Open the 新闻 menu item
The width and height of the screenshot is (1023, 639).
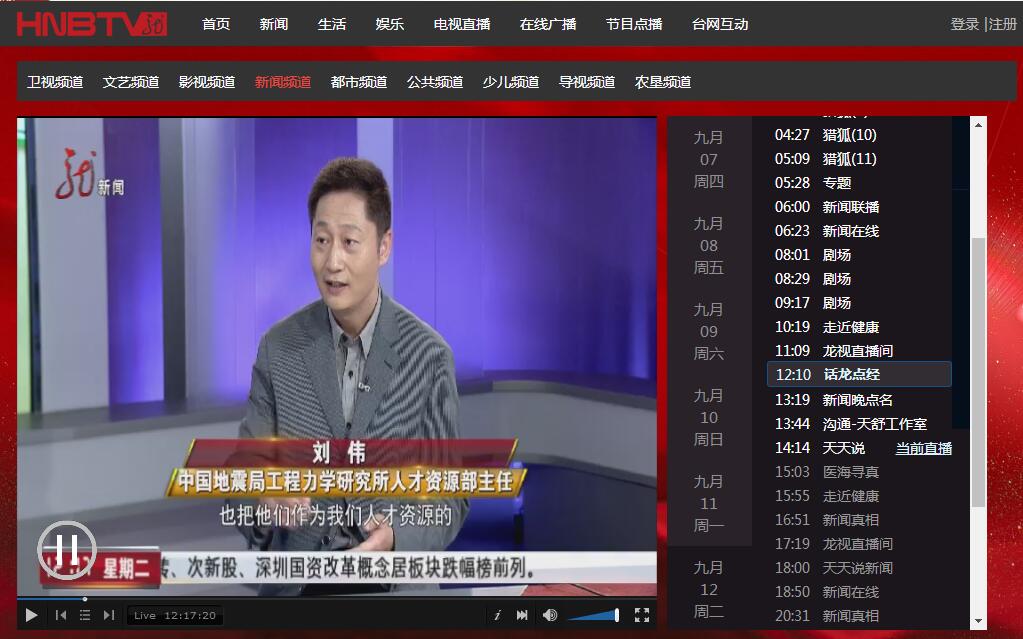pos(273,24)
